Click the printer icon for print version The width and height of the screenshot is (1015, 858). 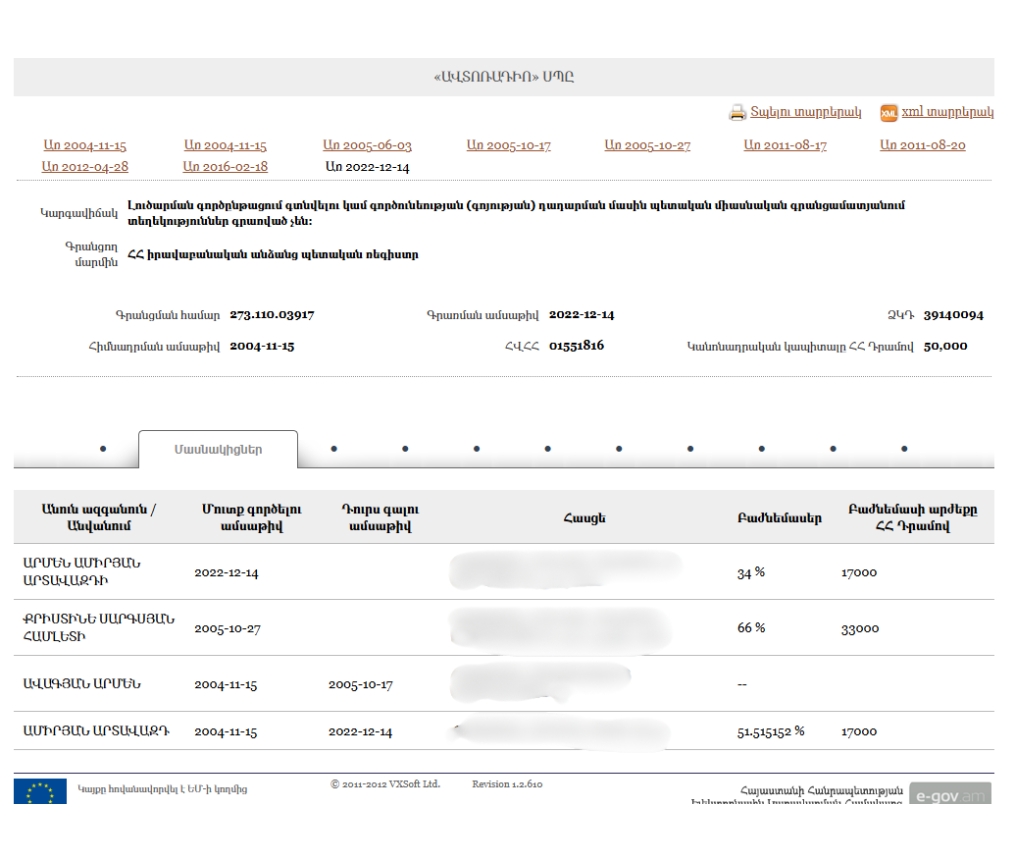(738, 112)
